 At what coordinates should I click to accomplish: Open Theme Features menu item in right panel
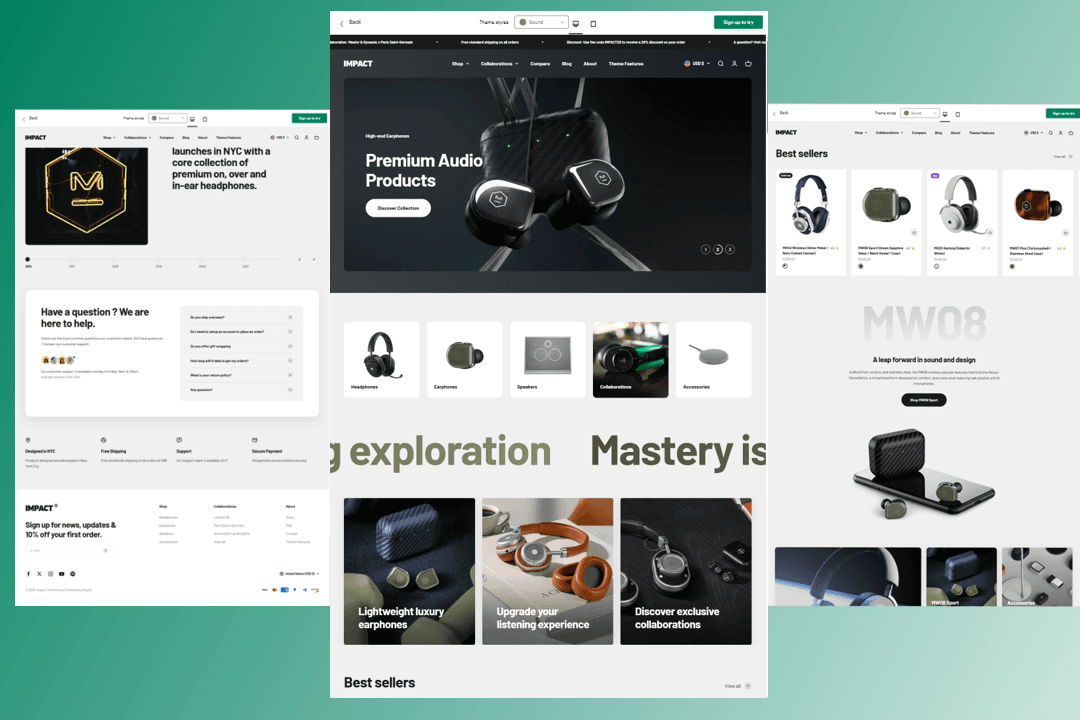(982, 132)
